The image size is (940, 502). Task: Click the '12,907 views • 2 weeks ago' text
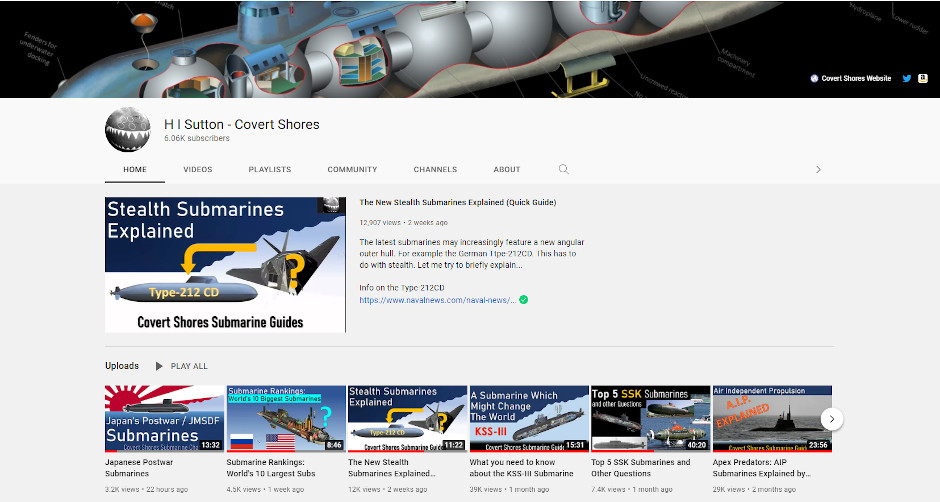403,223
